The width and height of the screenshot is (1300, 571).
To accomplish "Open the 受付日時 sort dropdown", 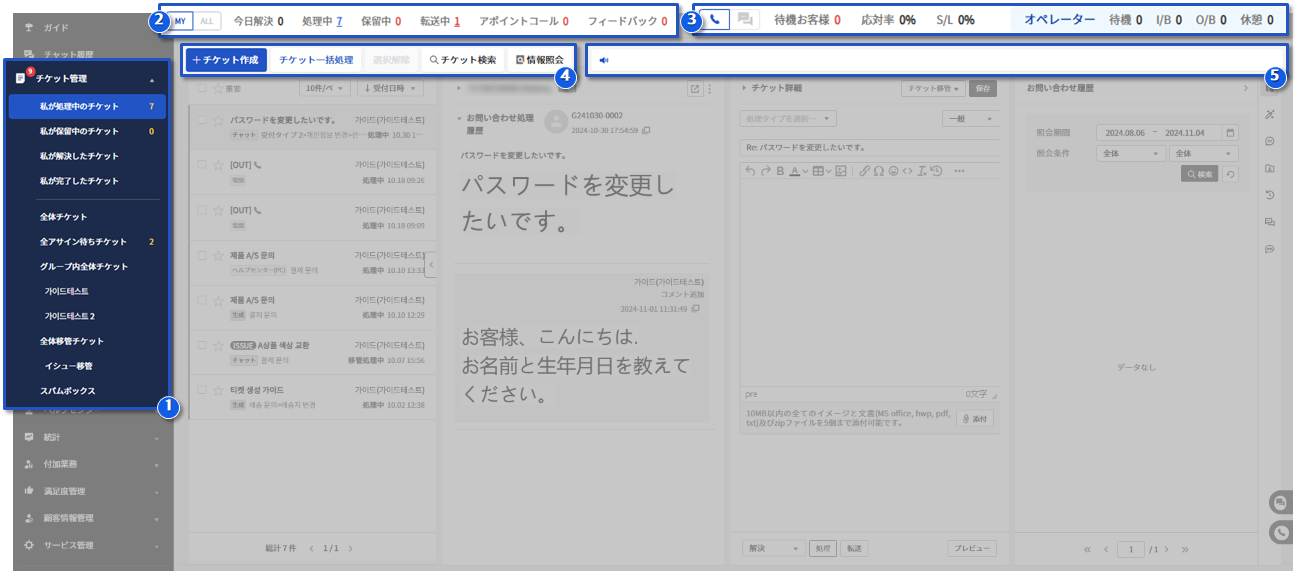I will (389, 89).
